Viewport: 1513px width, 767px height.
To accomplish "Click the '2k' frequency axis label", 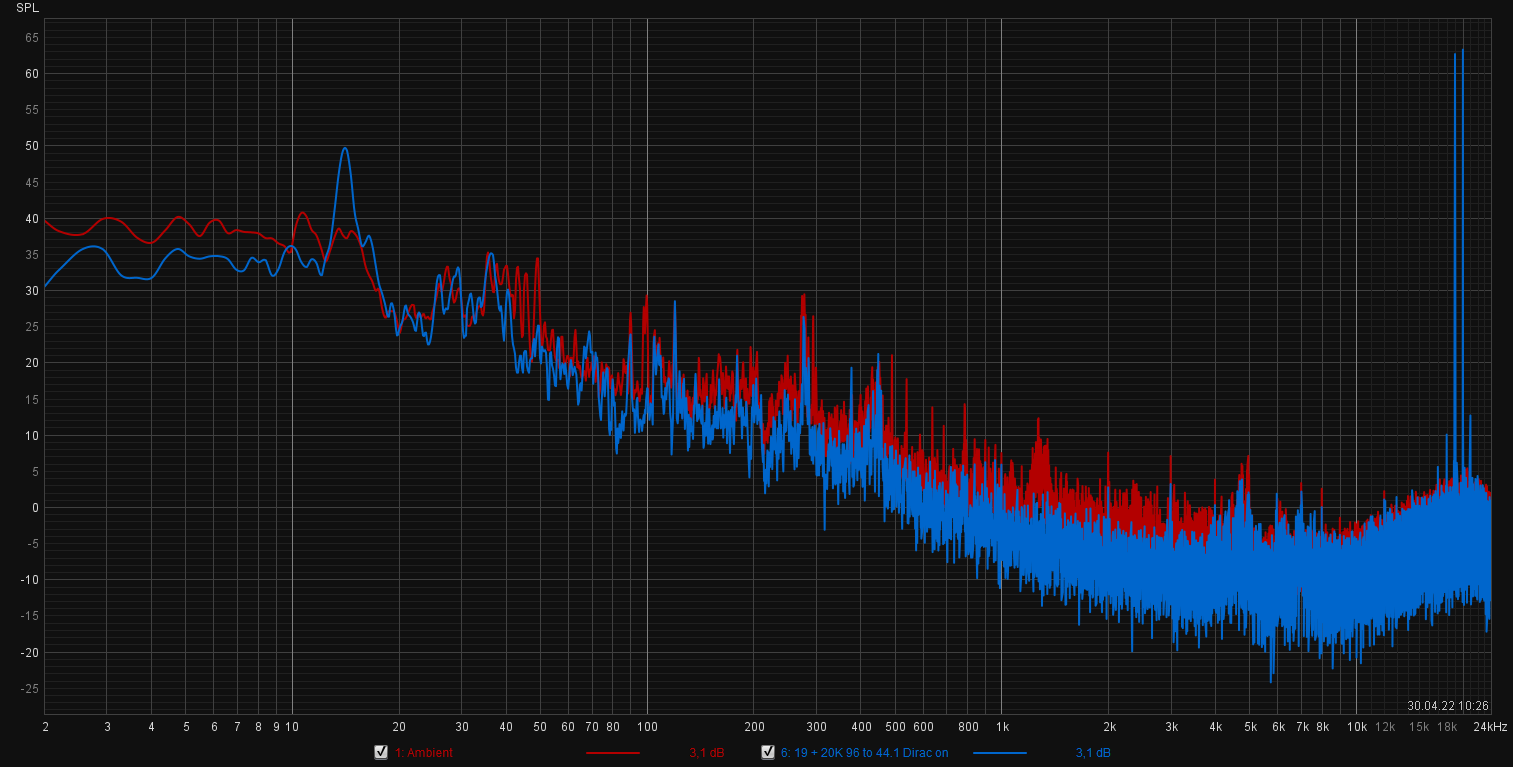I will [1109, 726].
